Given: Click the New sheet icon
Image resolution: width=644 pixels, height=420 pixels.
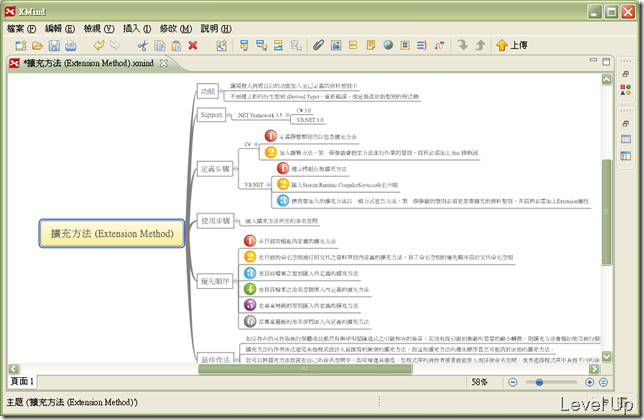Looking at the screenshot, I should pos(221,45).
